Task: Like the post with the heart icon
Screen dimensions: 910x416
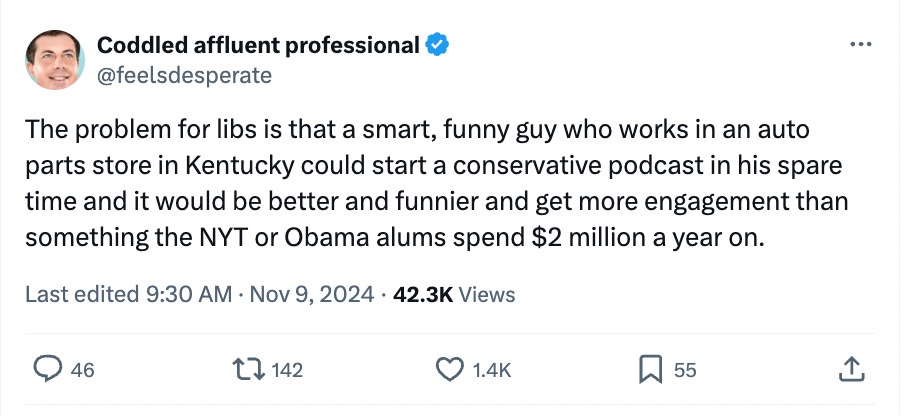Action: [x=451, y=370]
